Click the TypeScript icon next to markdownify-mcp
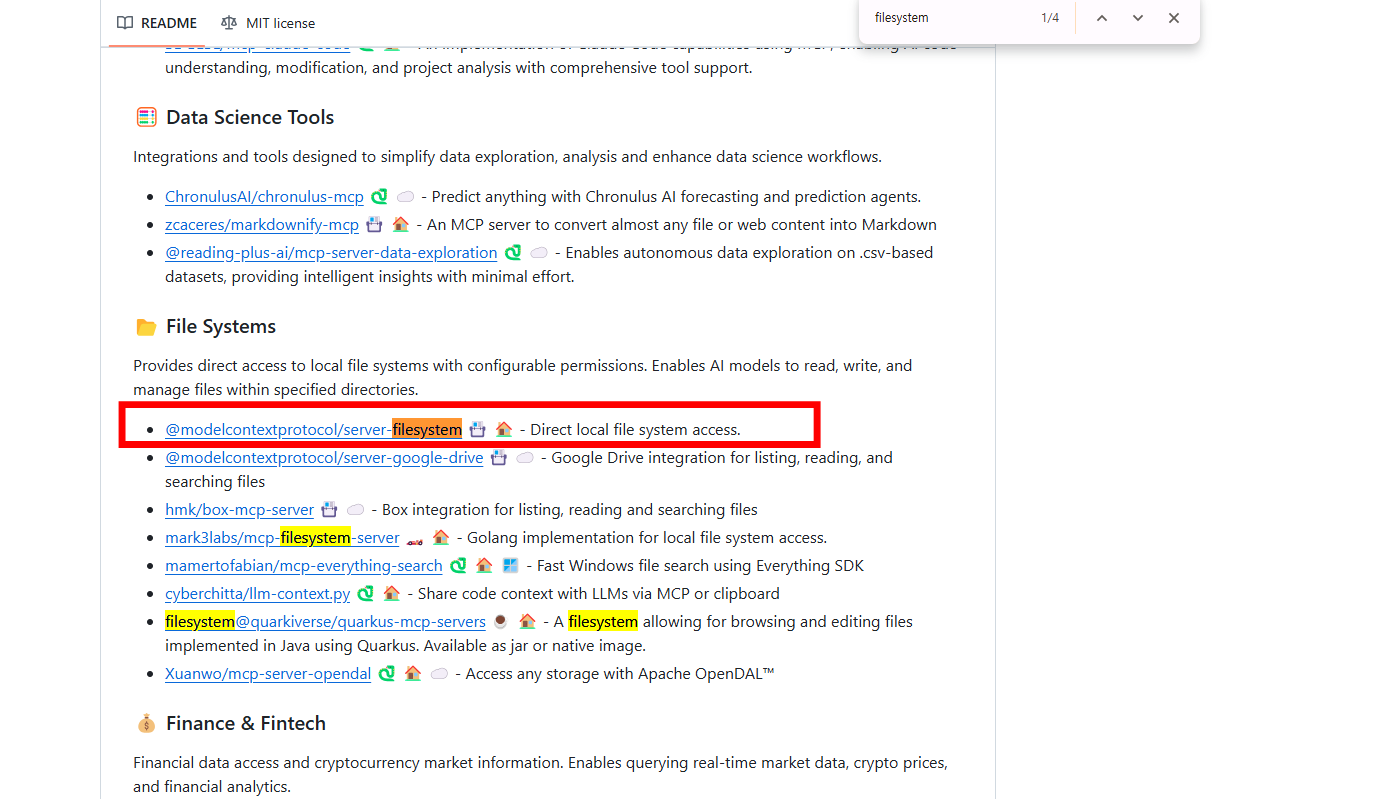This screenshot has width=1385, height=799. tap(375, 225)
